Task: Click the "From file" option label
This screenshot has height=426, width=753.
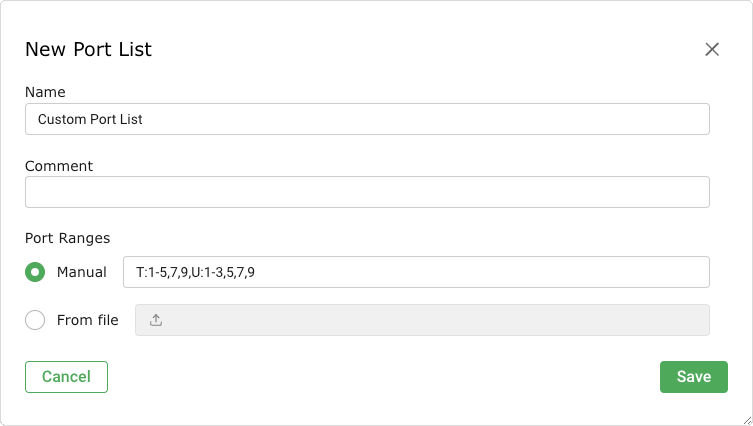Action: 88,320
